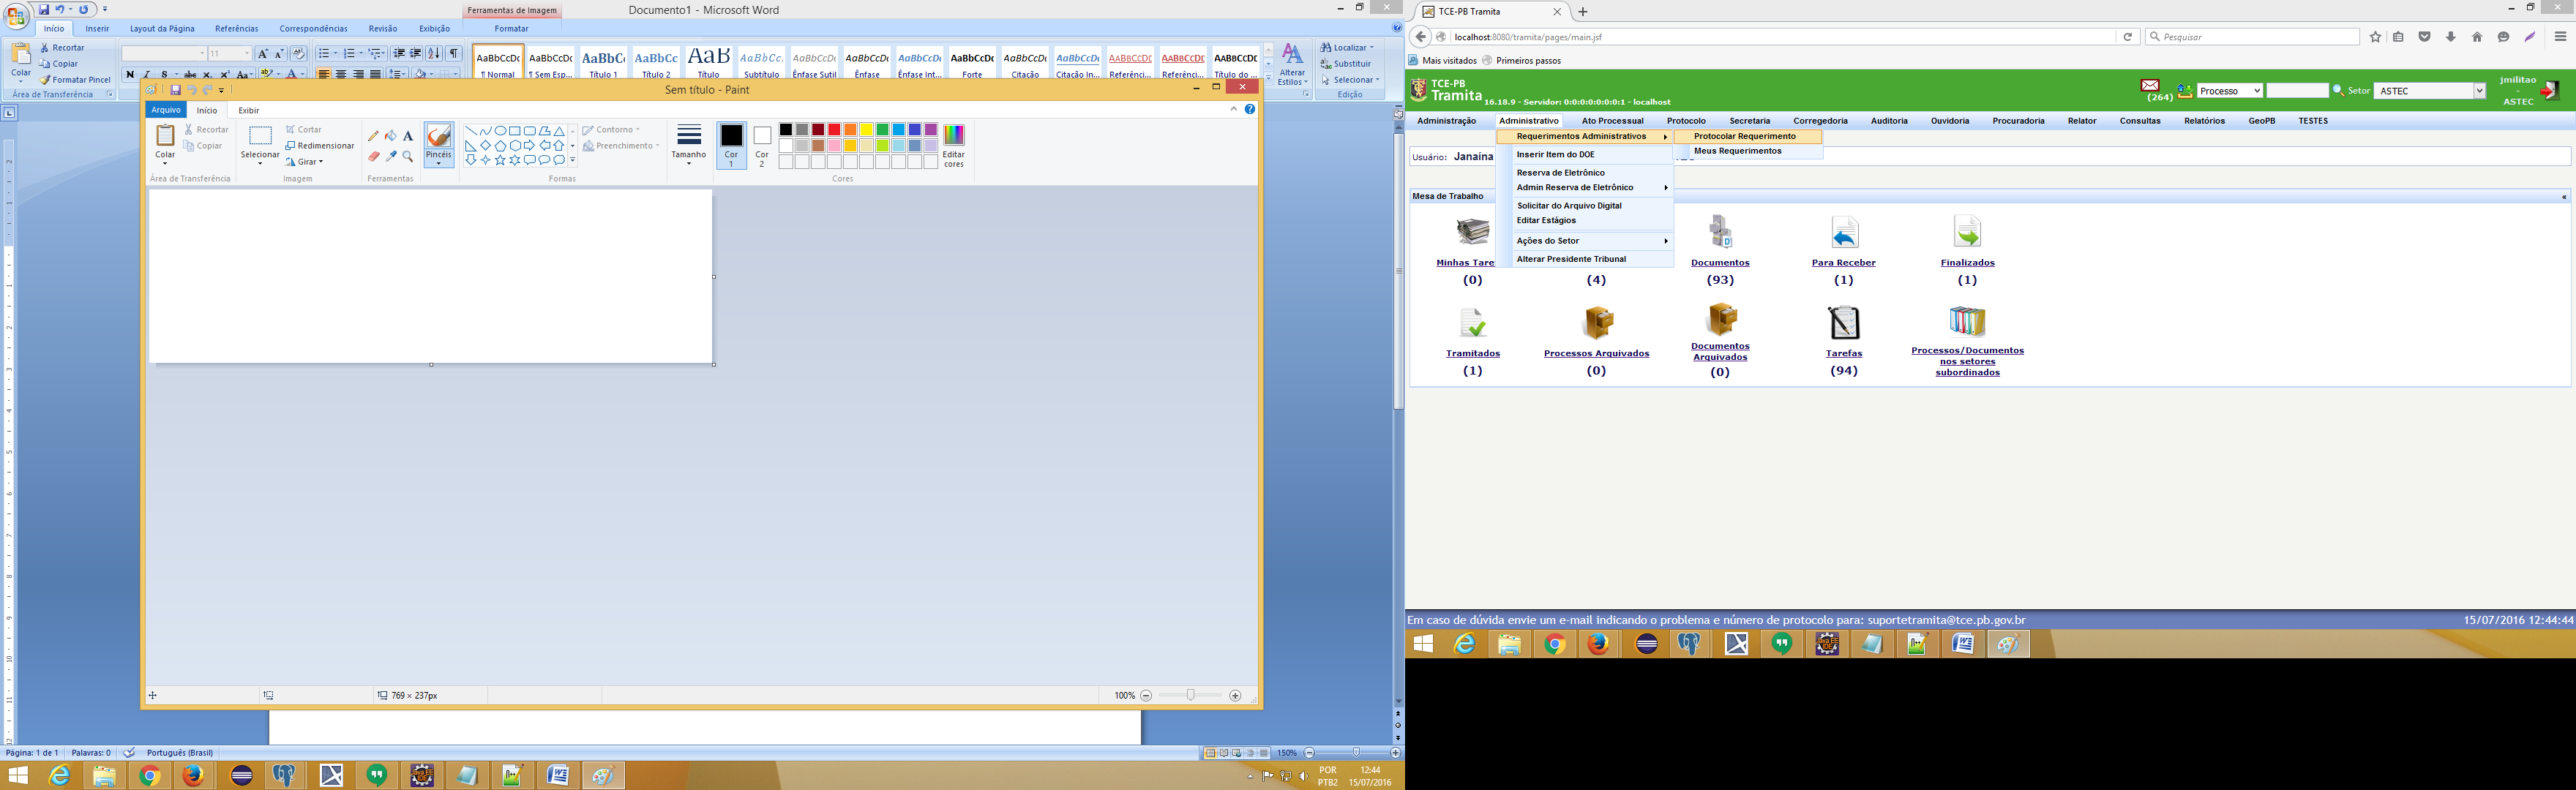Viewport: 2576px width, 790px height.
Task: Expand the Paint shapes gallery
Action: (572, 160)
